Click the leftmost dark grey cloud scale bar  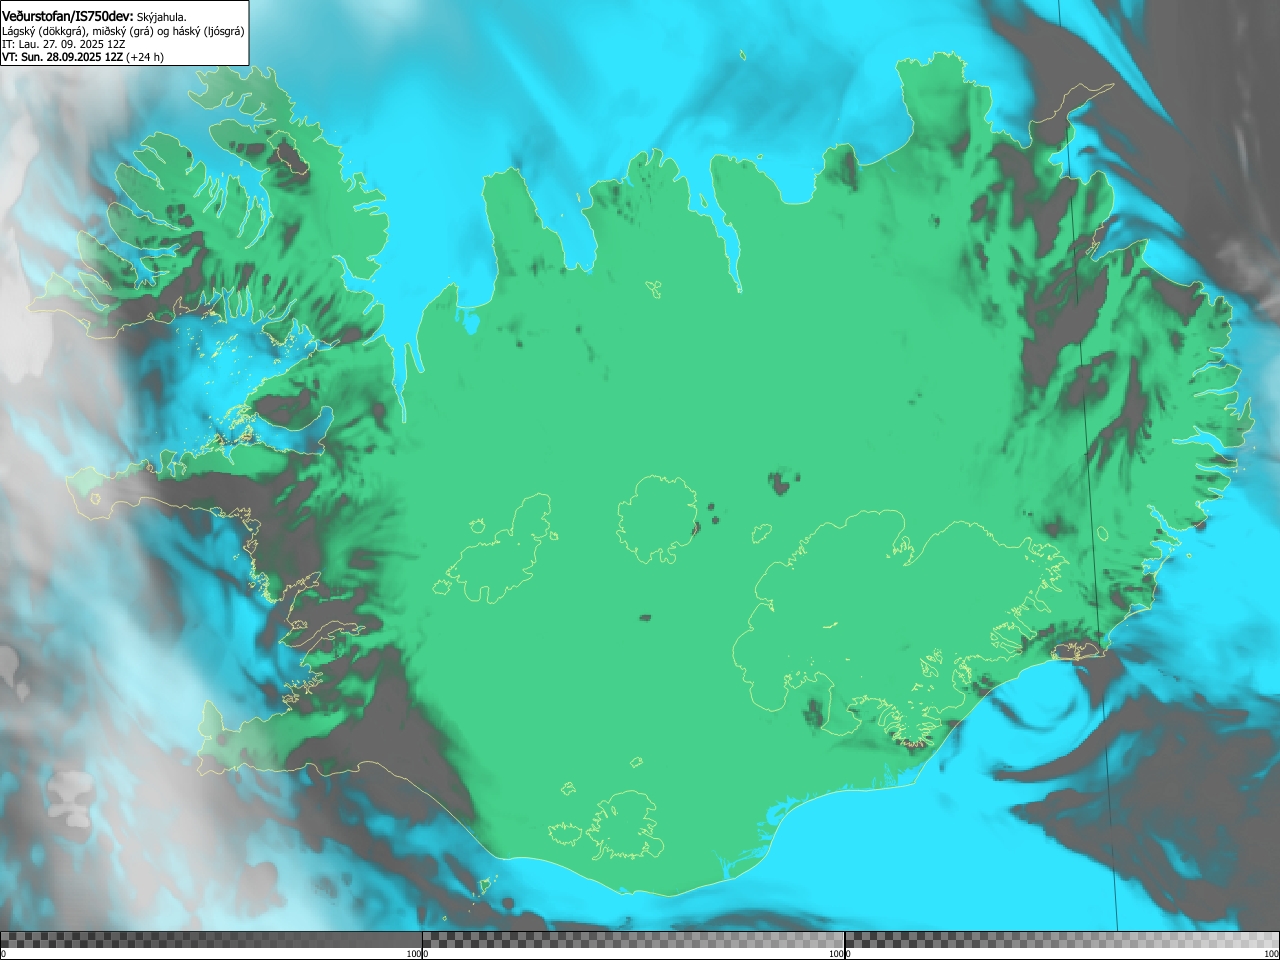tap(211, 940)
